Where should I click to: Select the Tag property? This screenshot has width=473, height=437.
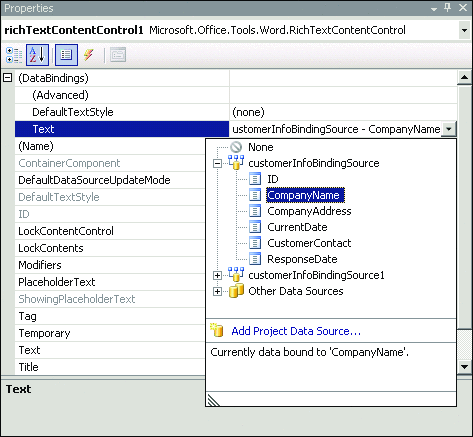pyautogui.click(x=110, y=316)
